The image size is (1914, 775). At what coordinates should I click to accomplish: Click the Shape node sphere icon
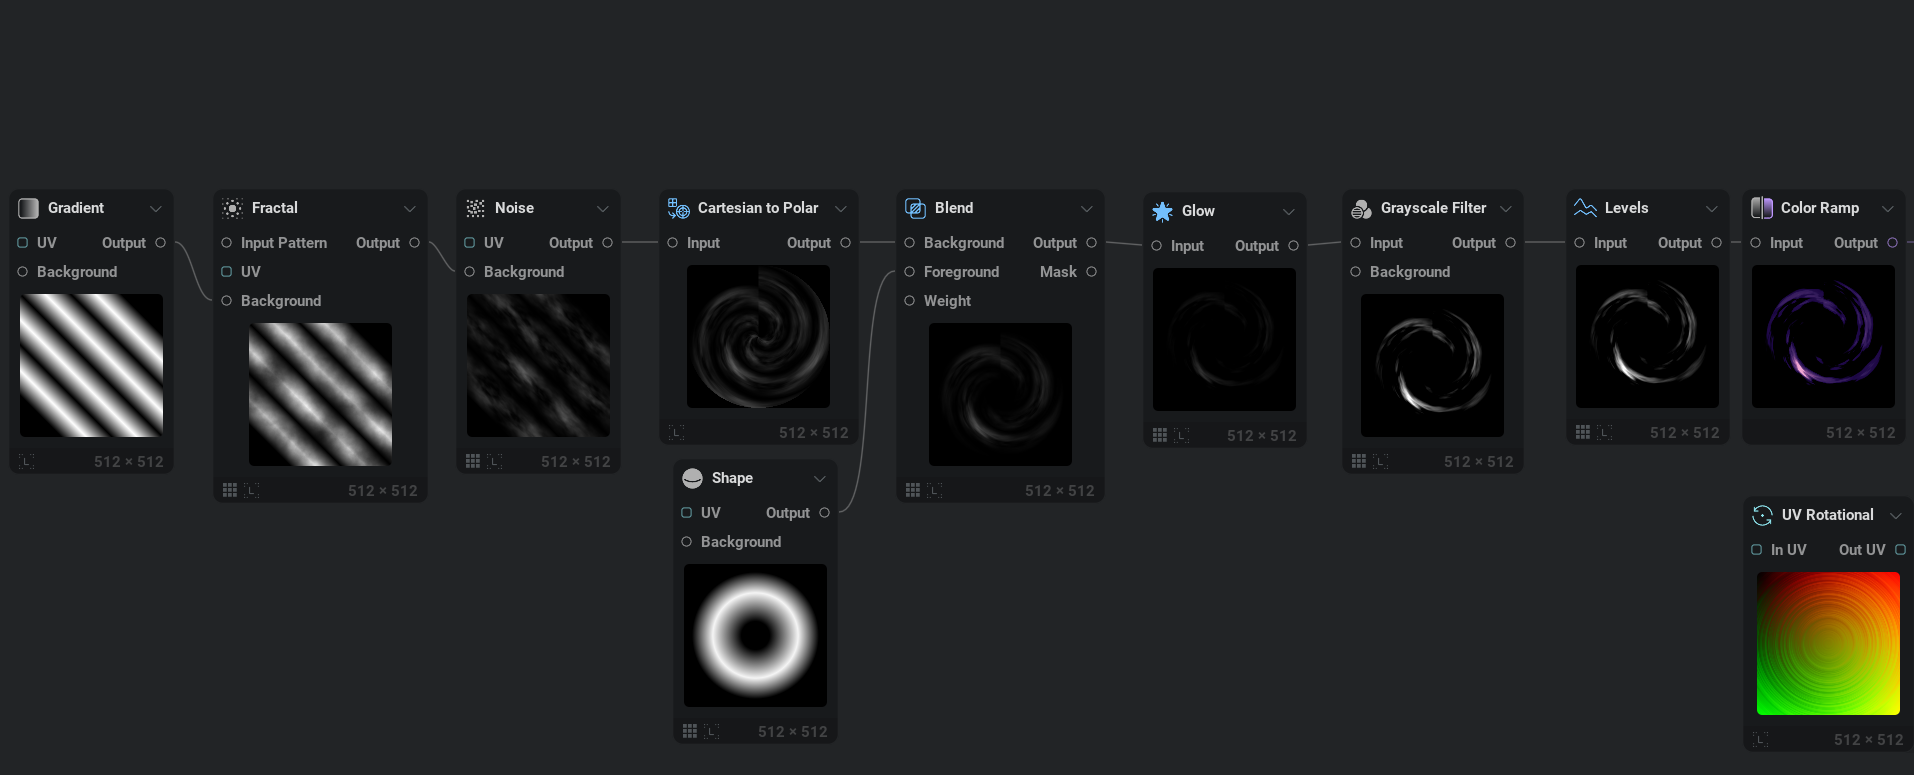click(x=692, y=478)
